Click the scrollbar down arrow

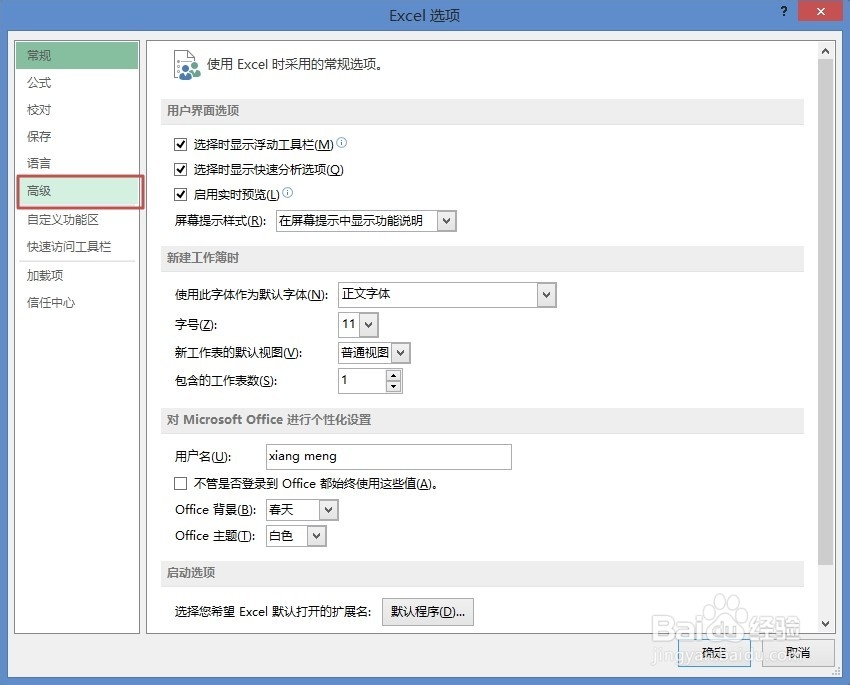click(x=825, y=623)
